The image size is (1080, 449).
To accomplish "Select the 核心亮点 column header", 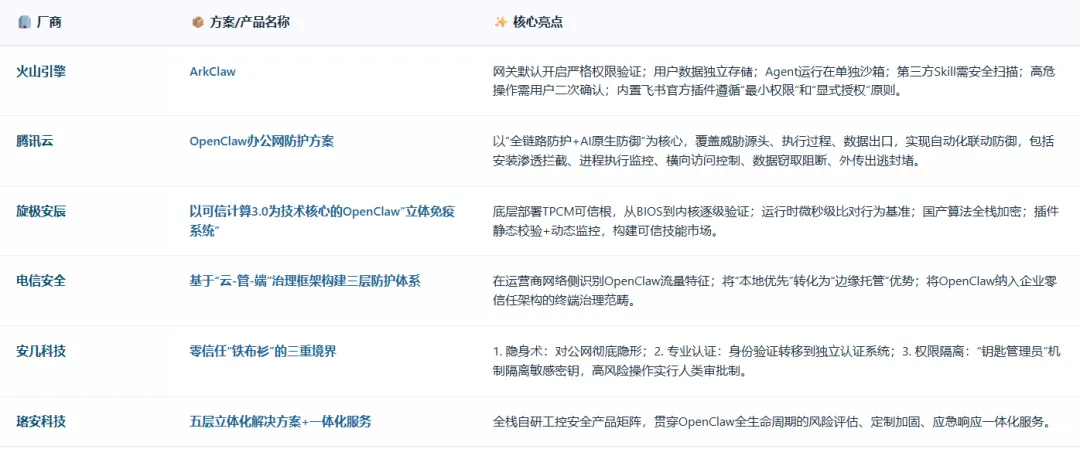I will (538, 22).
